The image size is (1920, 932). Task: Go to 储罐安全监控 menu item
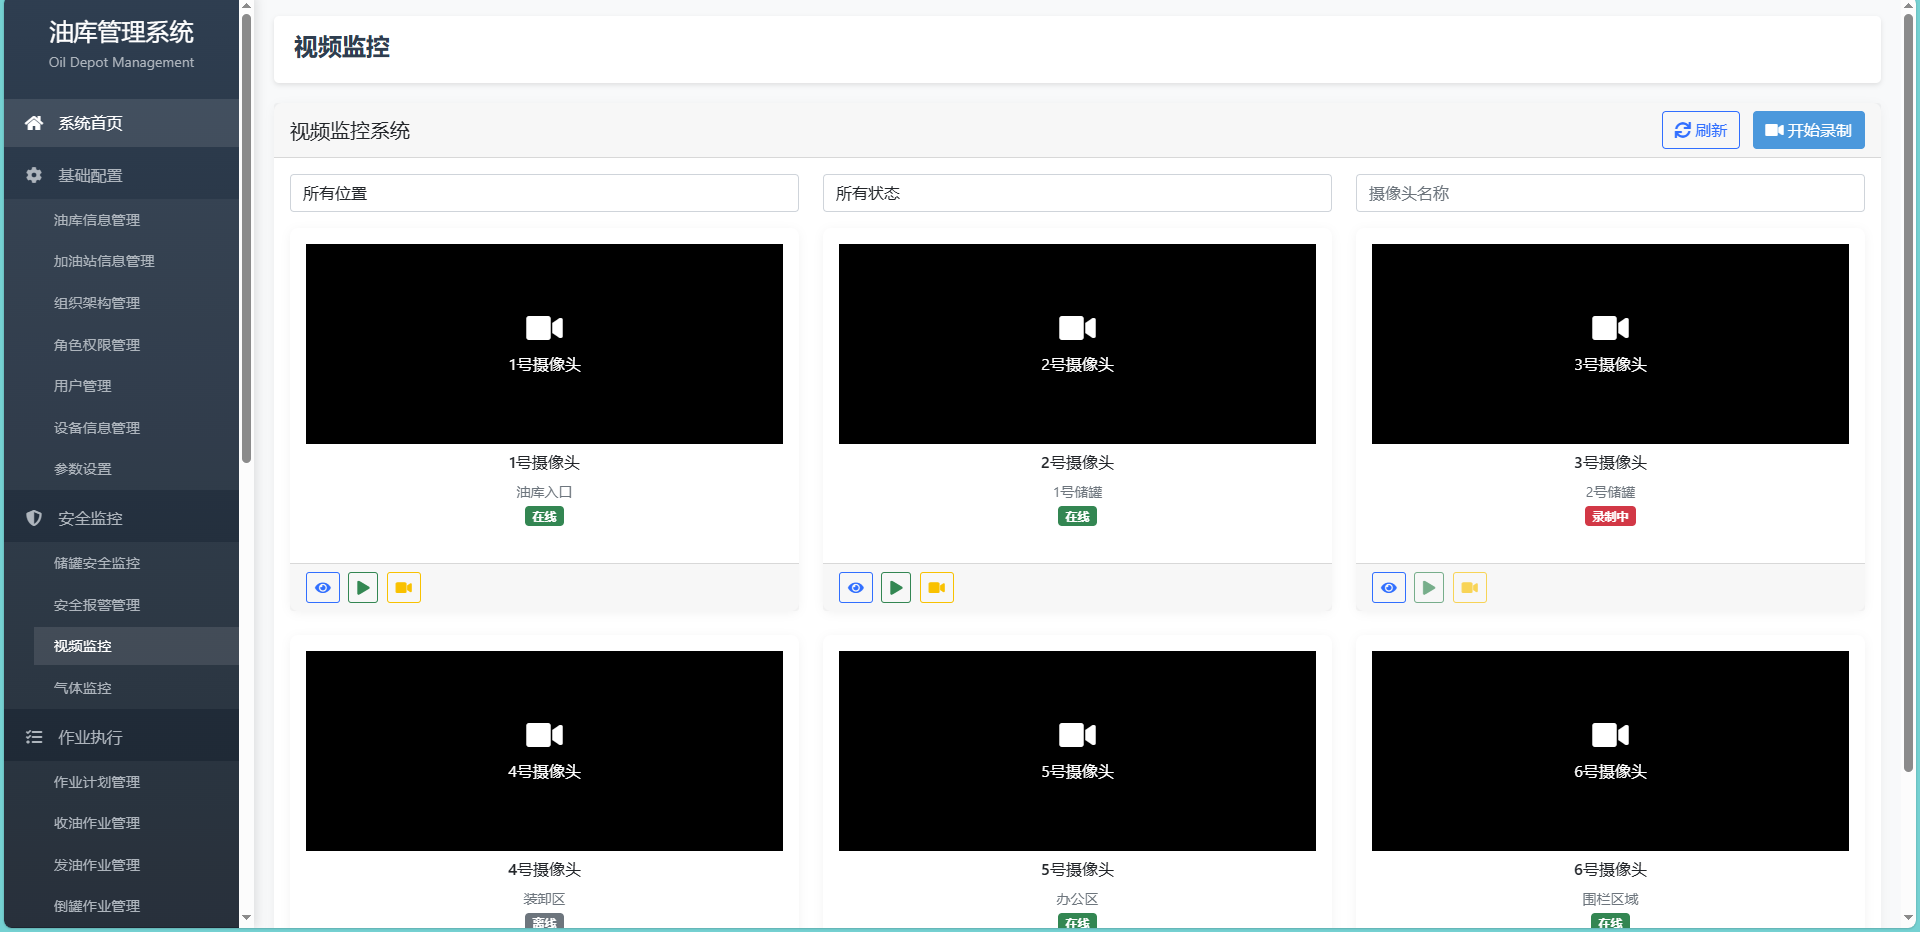coord(97,563)
